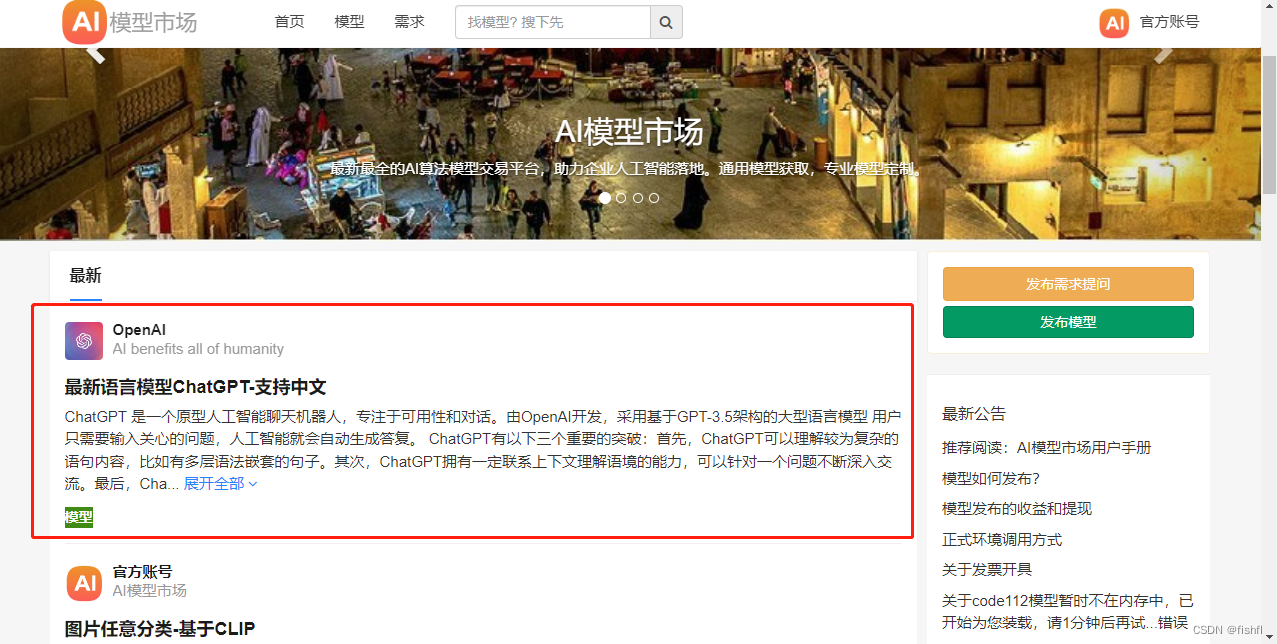
Task: Select the third carousel dot
Action: [638, 198]
